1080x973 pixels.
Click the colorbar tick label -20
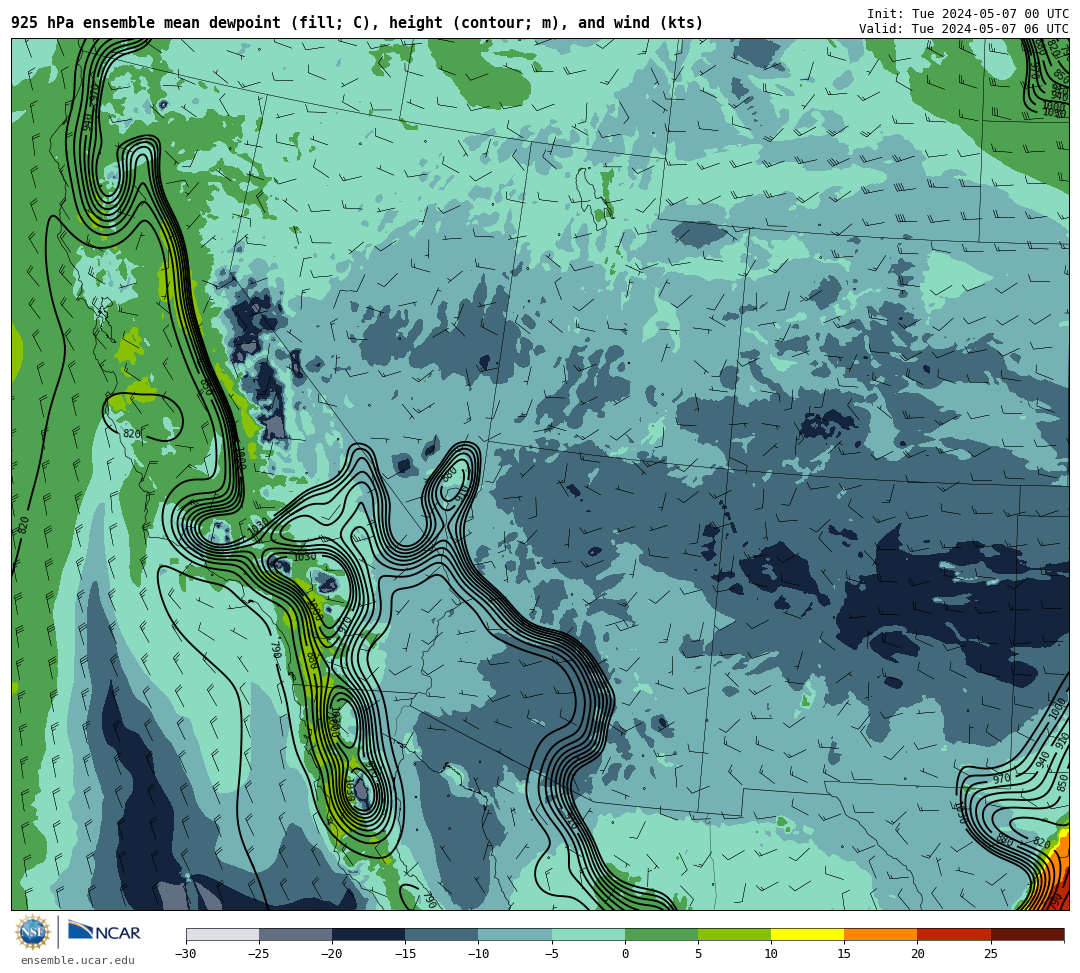[332, 954]
